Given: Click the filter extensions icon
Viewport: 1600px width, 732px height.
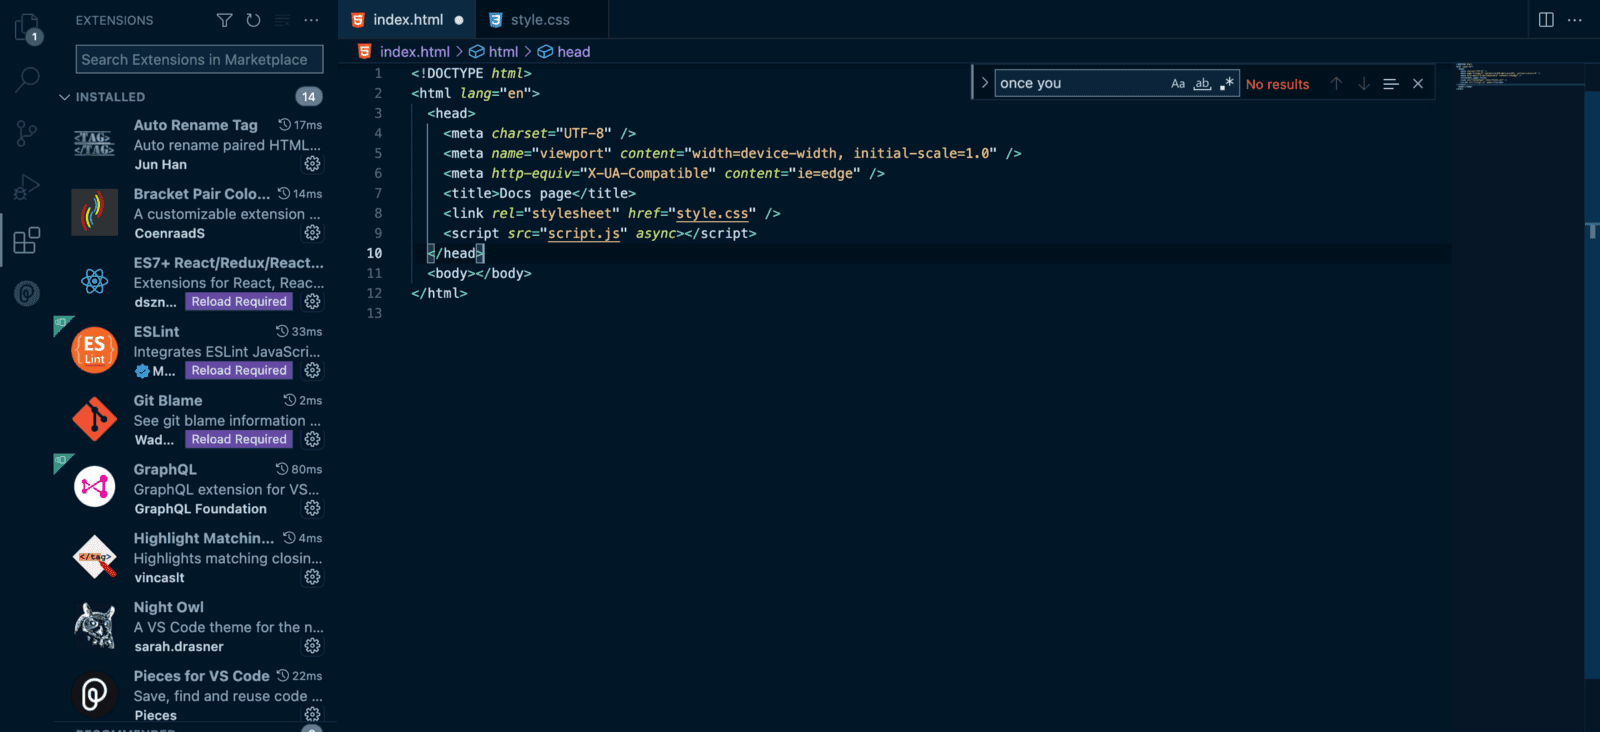Looking at the screenshot, I should click(224, 20).
